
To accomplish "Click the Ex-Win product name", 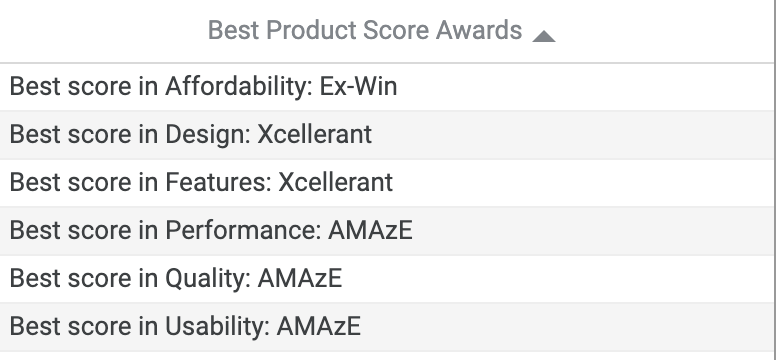I will [x=358, y=87].
